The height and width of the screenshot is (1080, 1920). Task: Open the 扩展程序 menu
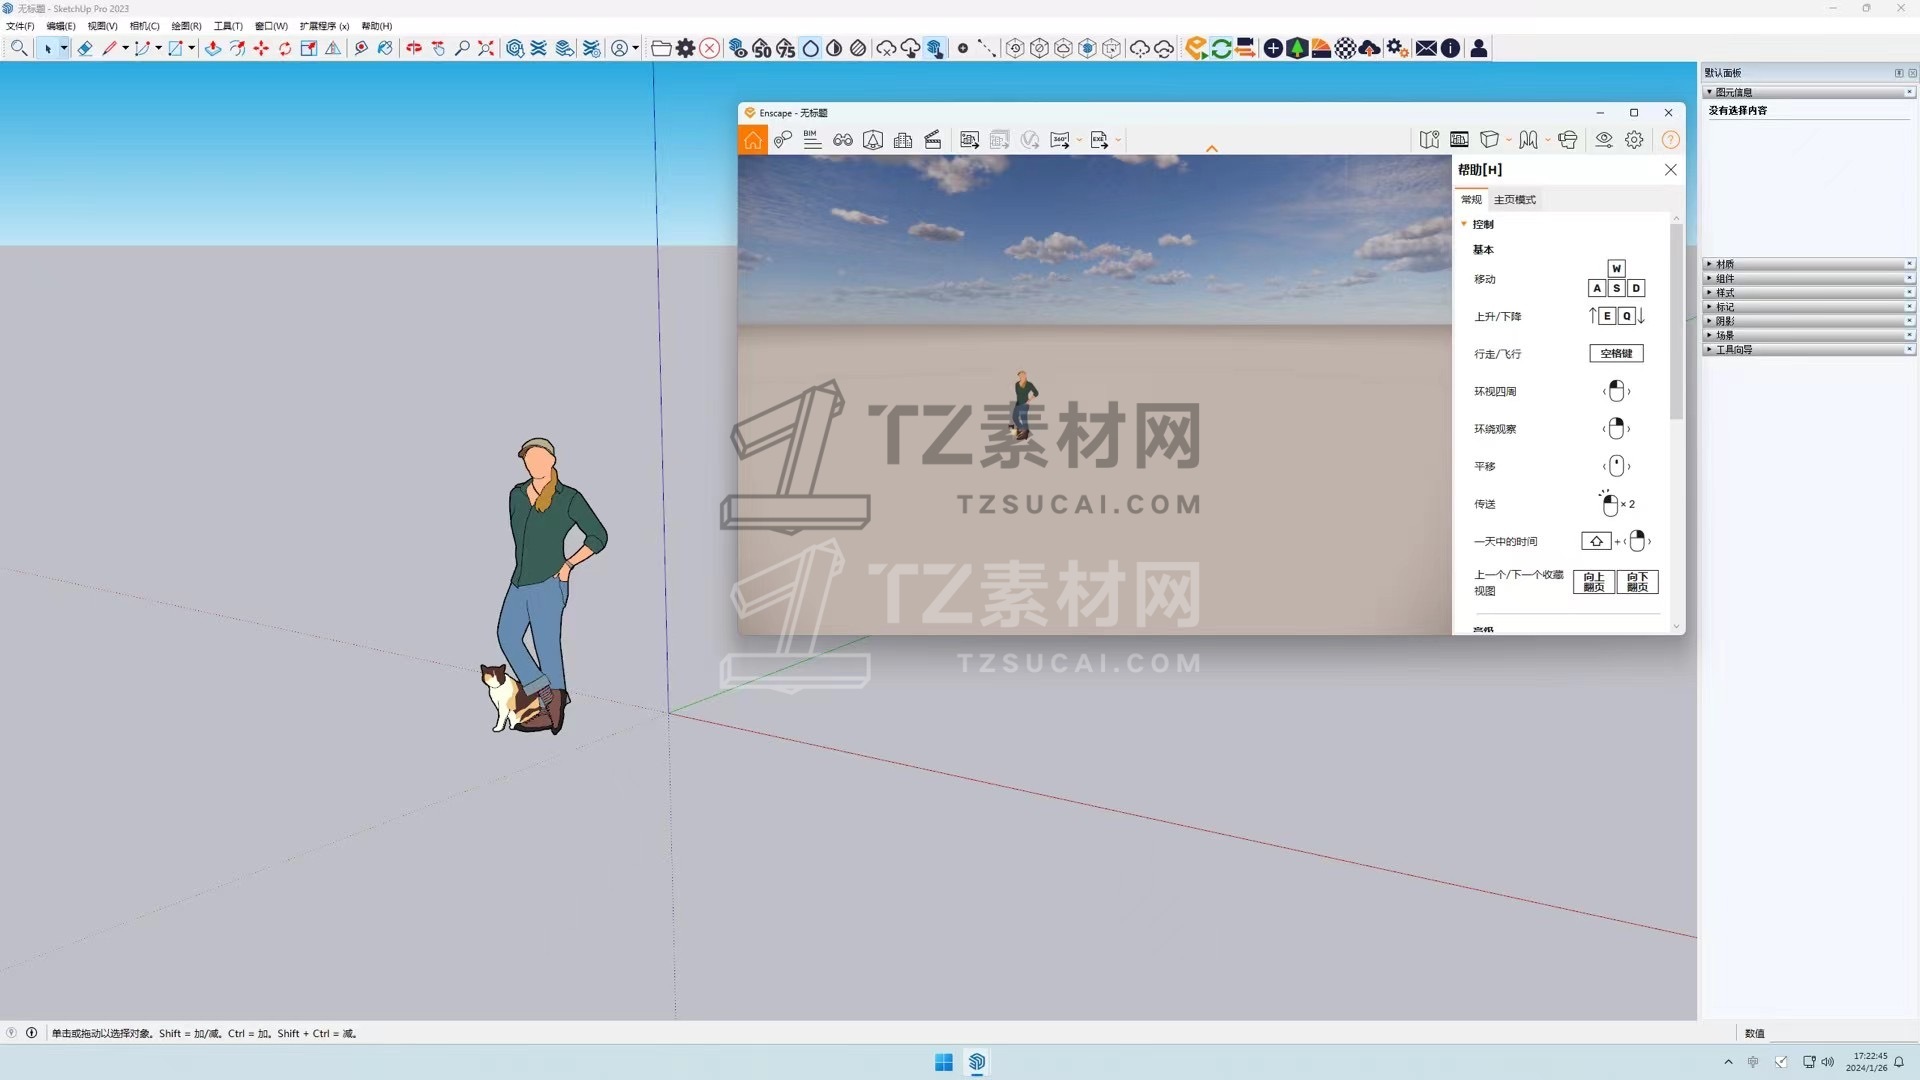click(324, 26)
